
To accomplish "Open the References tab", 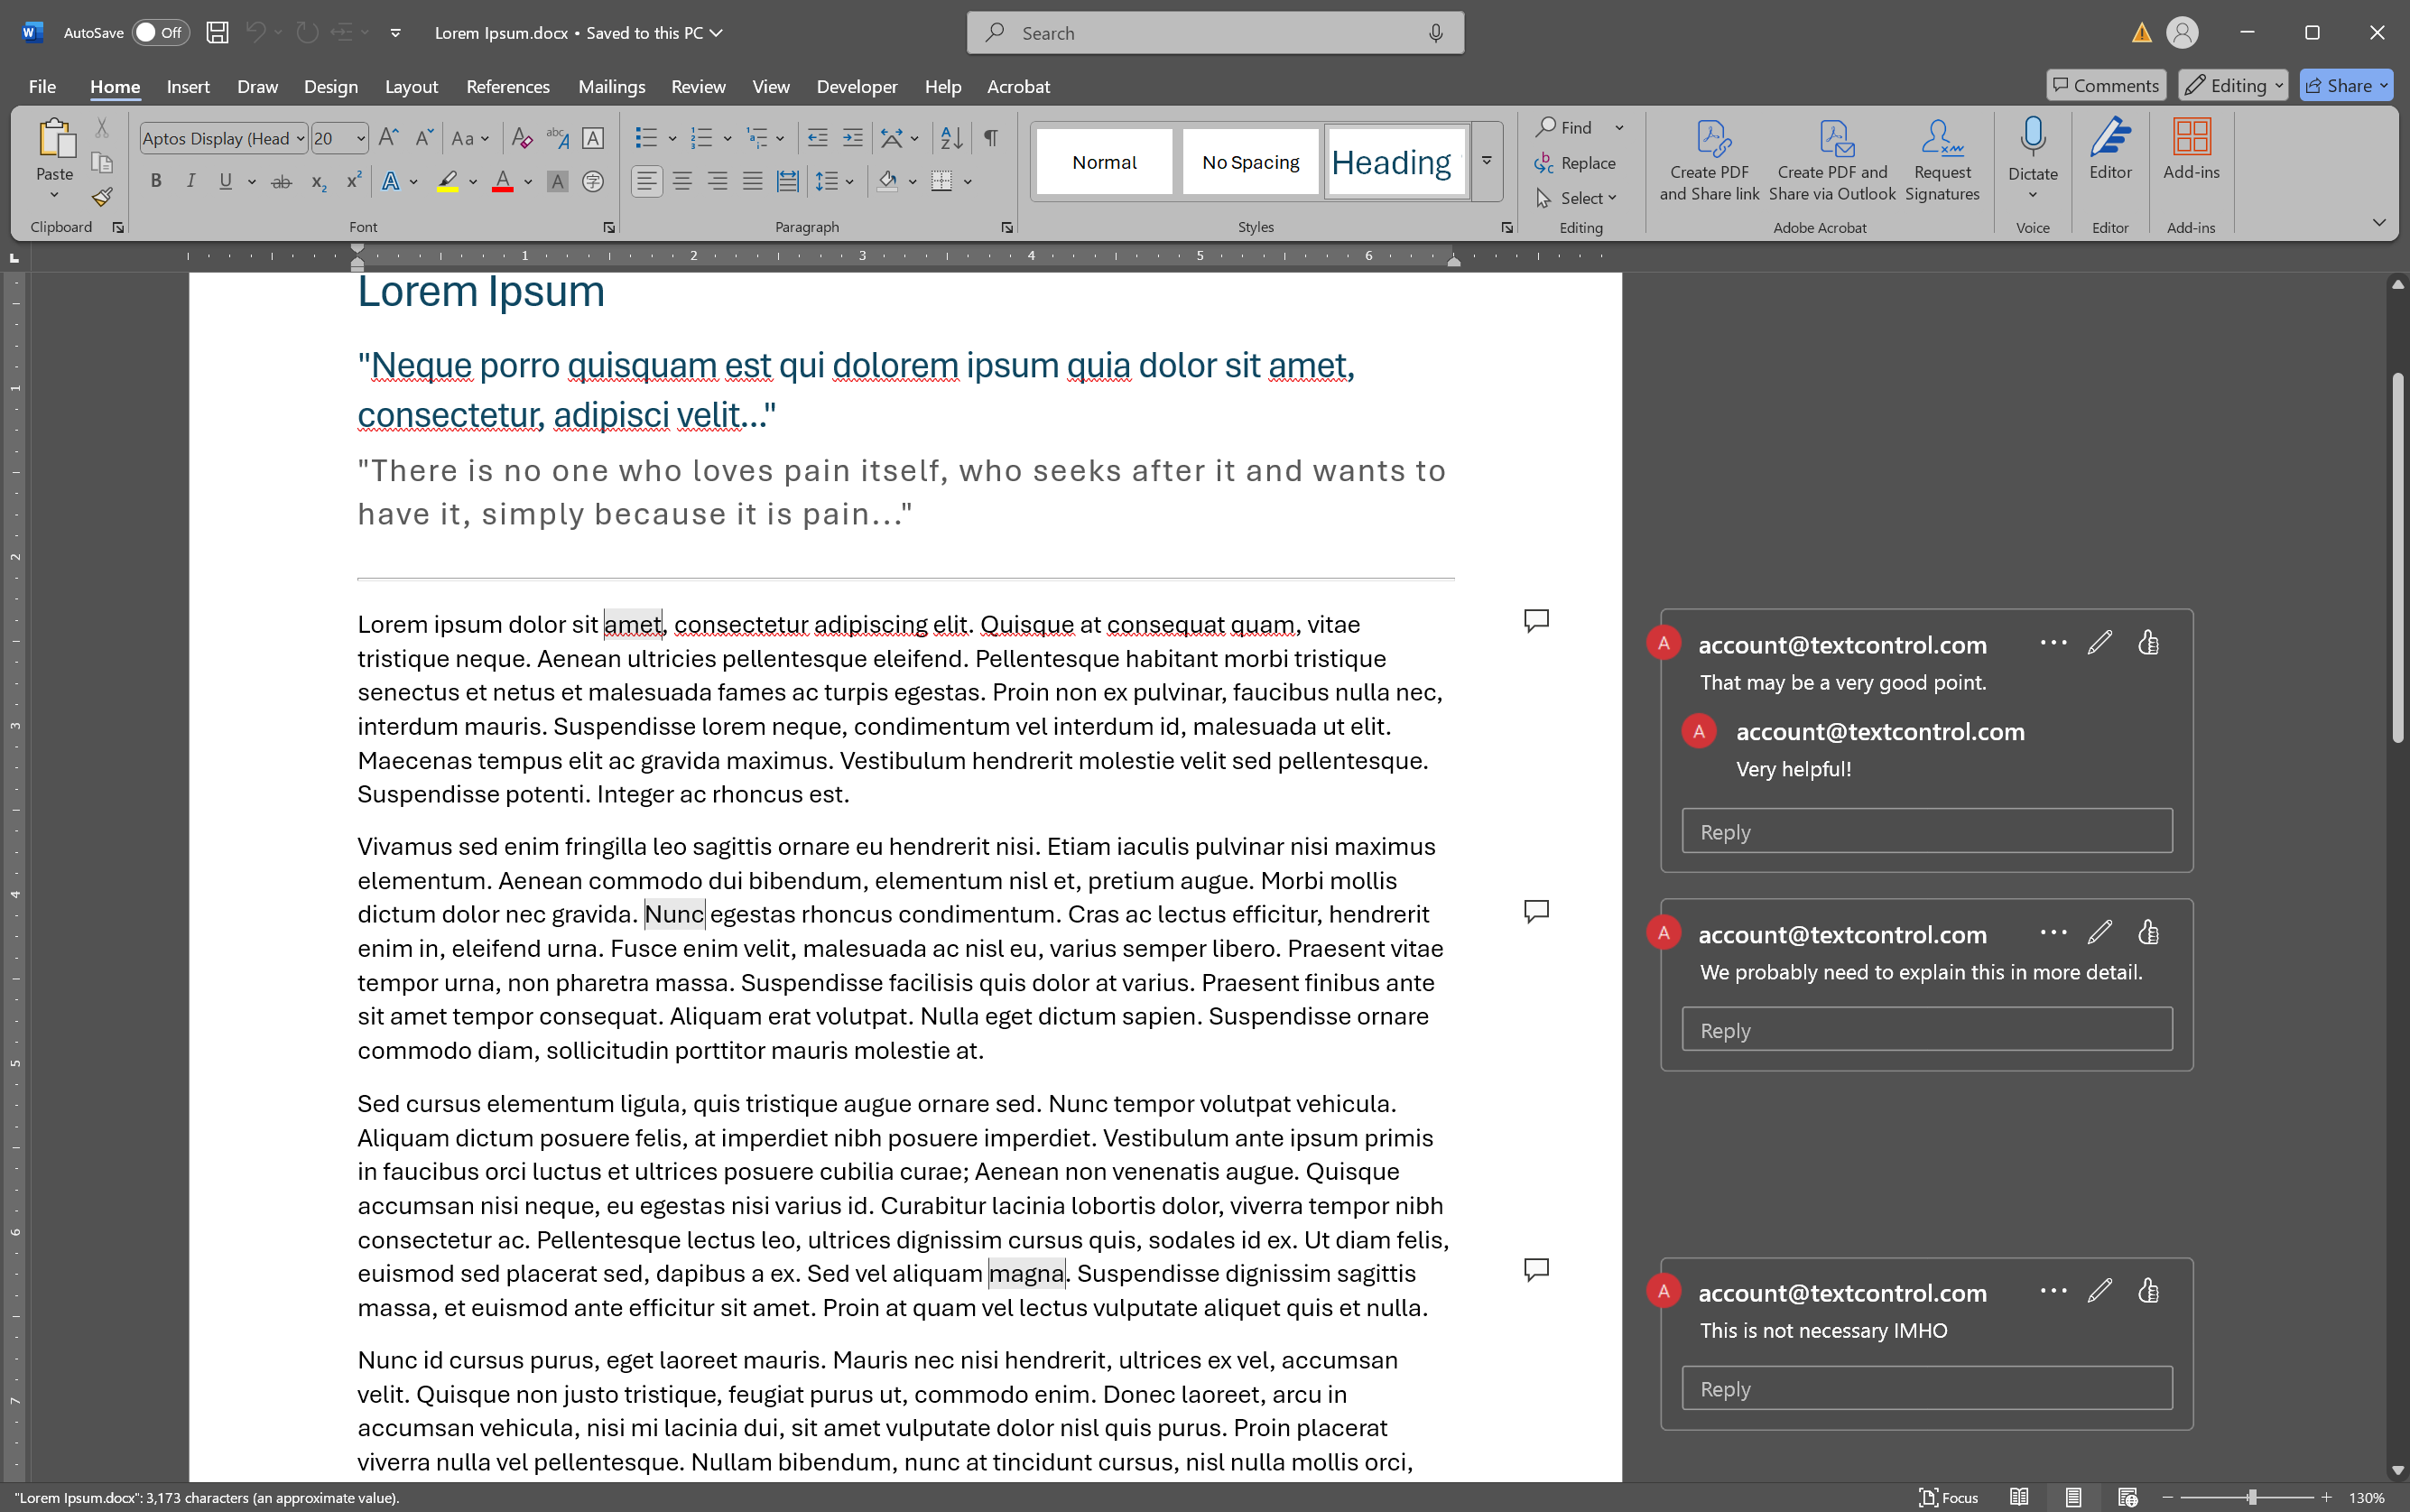I will click(x=508, y=86).
